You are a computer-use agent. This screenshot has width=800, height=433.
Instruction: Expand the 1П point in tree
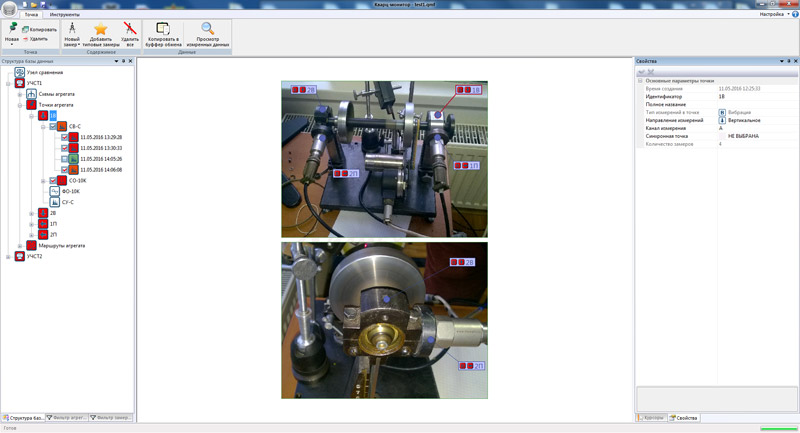[31, 224]
